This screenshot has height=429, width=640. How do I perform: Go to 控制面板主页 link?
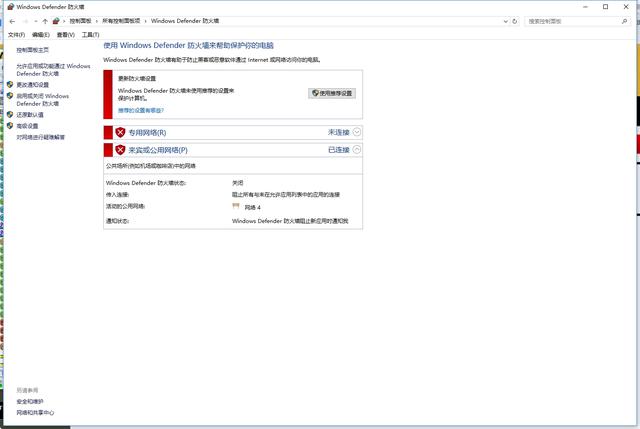pos(33,50)
